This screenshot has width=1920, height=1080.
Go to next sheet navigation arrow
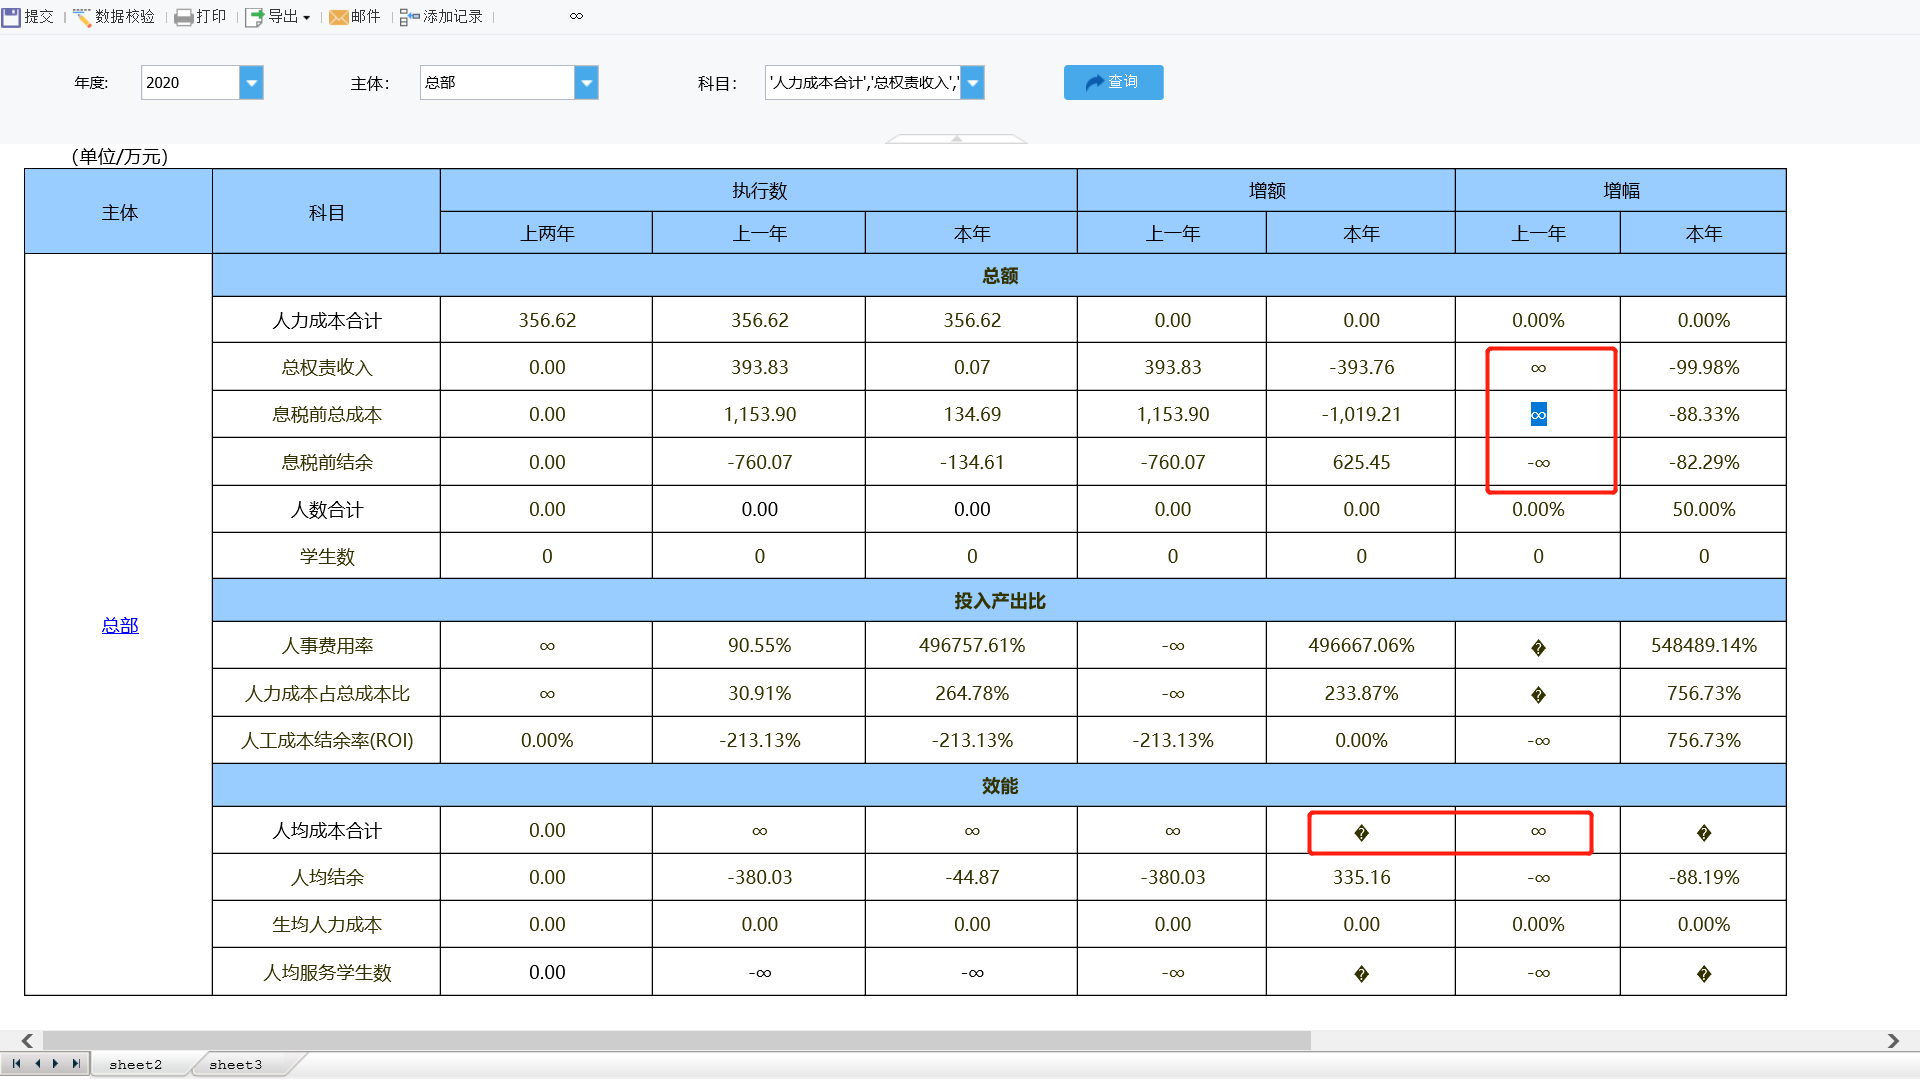click(x=56, y=1064)
